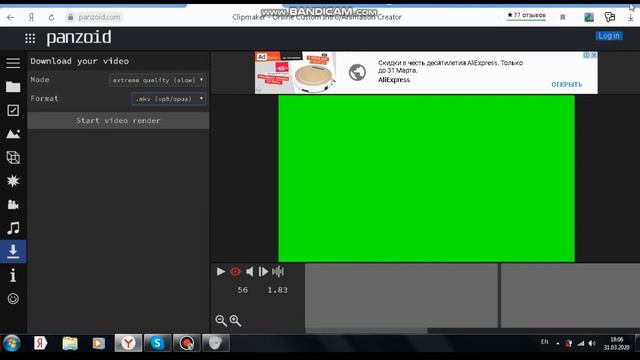This screenshot has width=640, height=360.
Task: Zoom out the timeline
Action: 221,320
